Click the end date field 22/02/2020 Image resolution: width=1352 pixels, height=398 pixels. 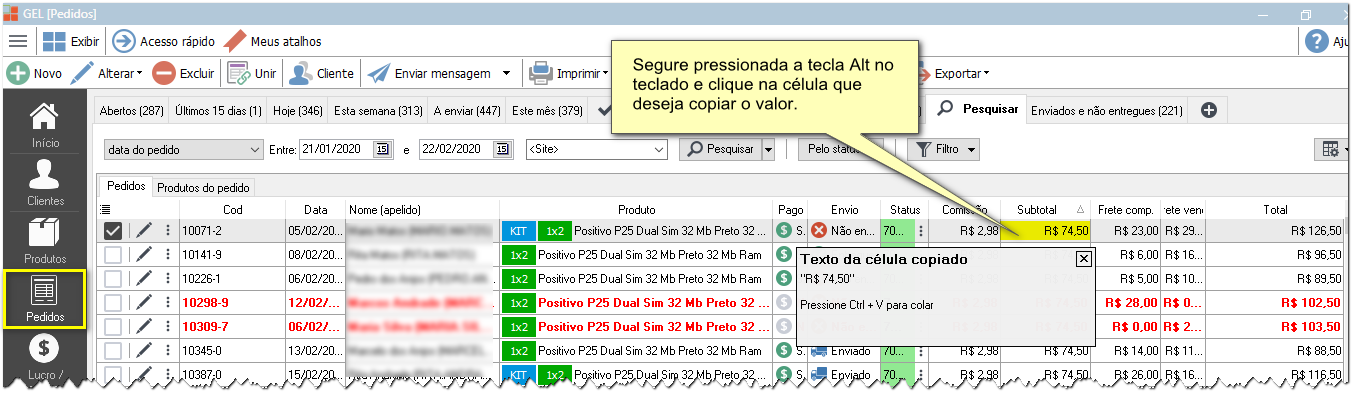(x=455, y=149)
